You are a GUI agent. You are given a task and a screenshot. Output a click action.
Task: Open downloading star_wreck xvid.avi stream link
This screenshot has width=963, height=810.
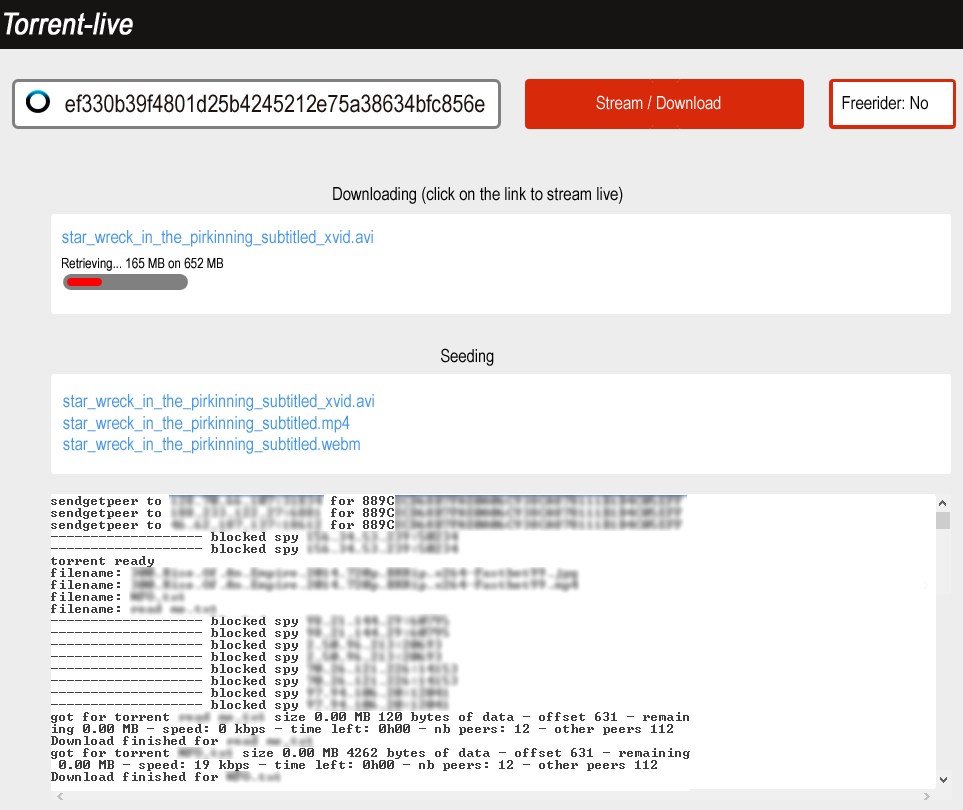tap(217, 237)
